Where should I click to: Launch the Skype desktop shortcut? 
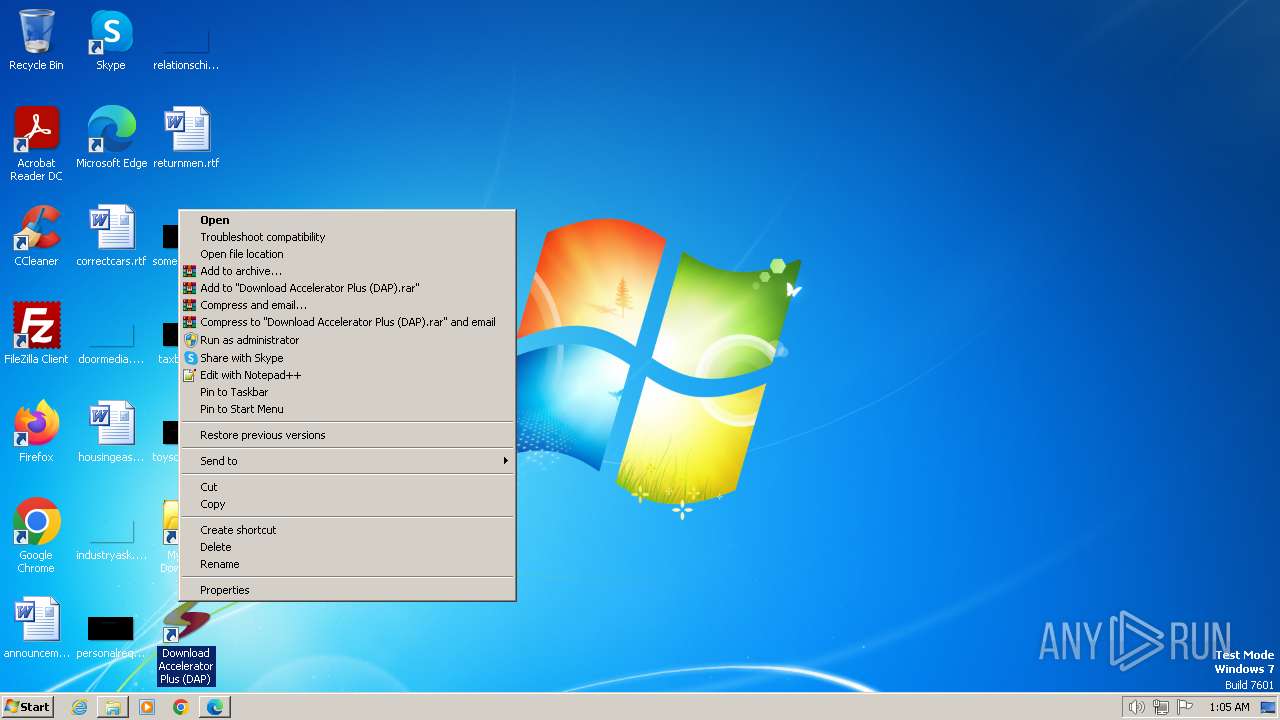[111, 40]
